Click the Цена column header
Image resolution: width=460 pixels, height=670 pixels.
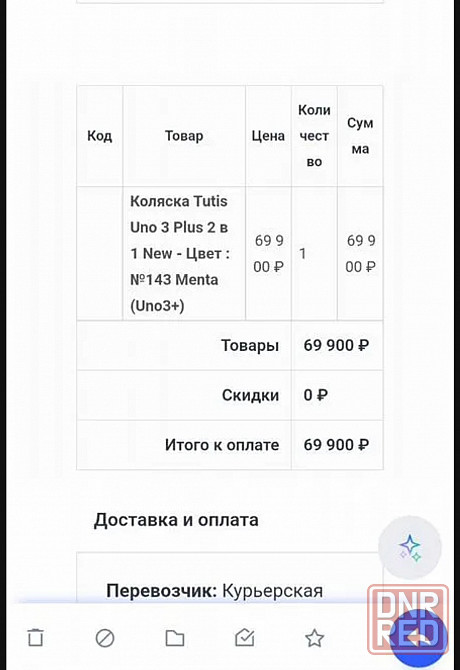(268, 136)
